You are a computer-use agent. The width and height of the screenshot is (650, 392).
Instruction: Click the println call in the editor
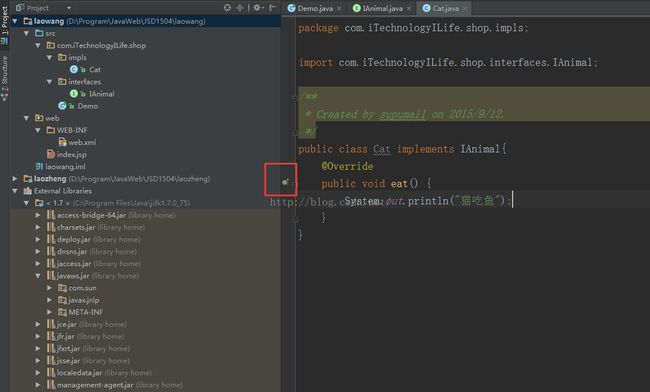pos(428,201)
